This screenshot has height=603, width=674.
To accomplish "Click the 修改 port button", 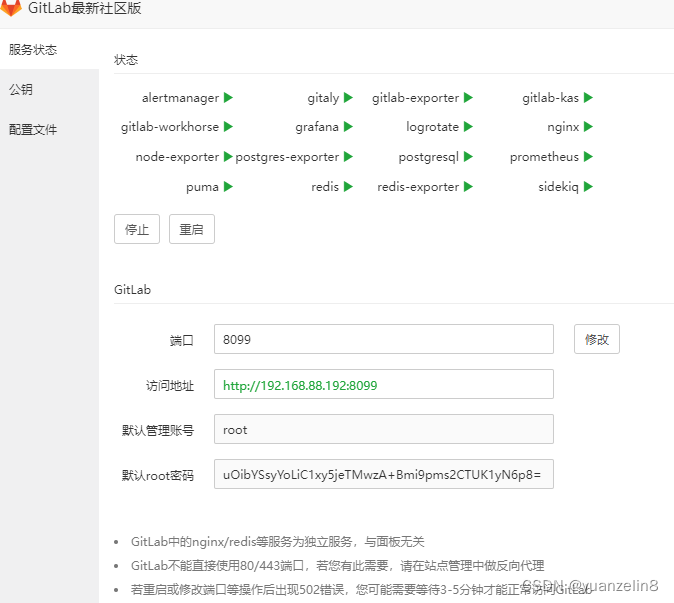I will (597, 339).
